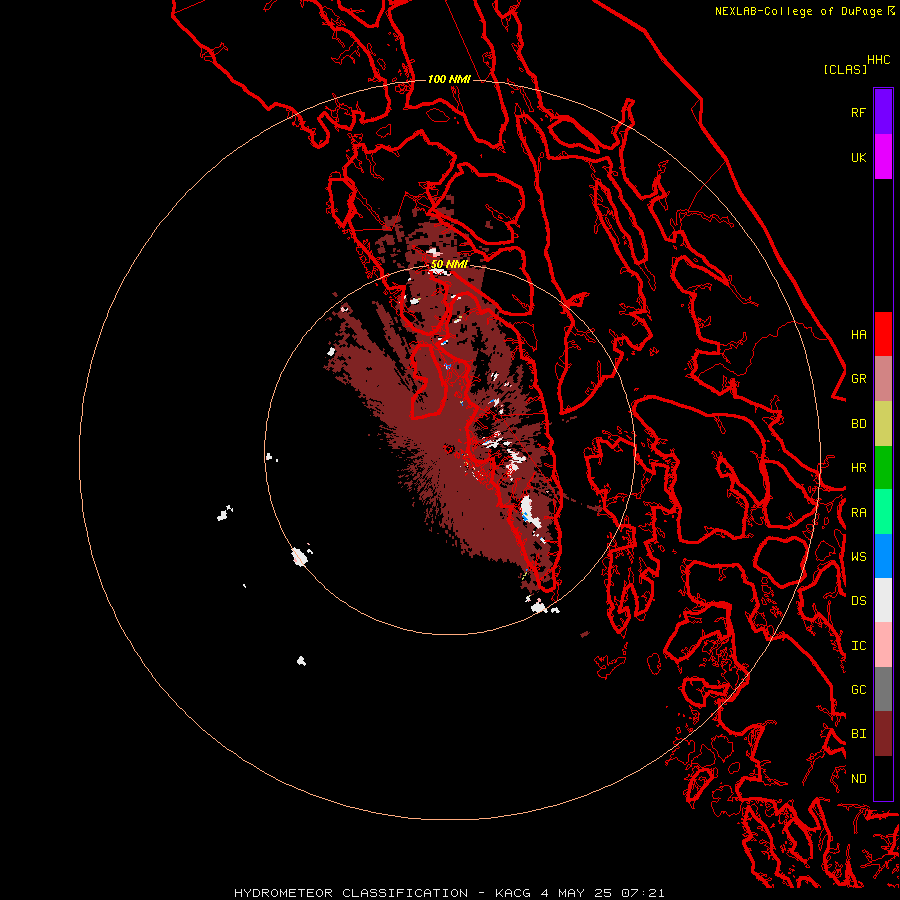Click the NEXLAB-College of DuPage credit text
Screen dimensions: 900x900
coord(798,11)
